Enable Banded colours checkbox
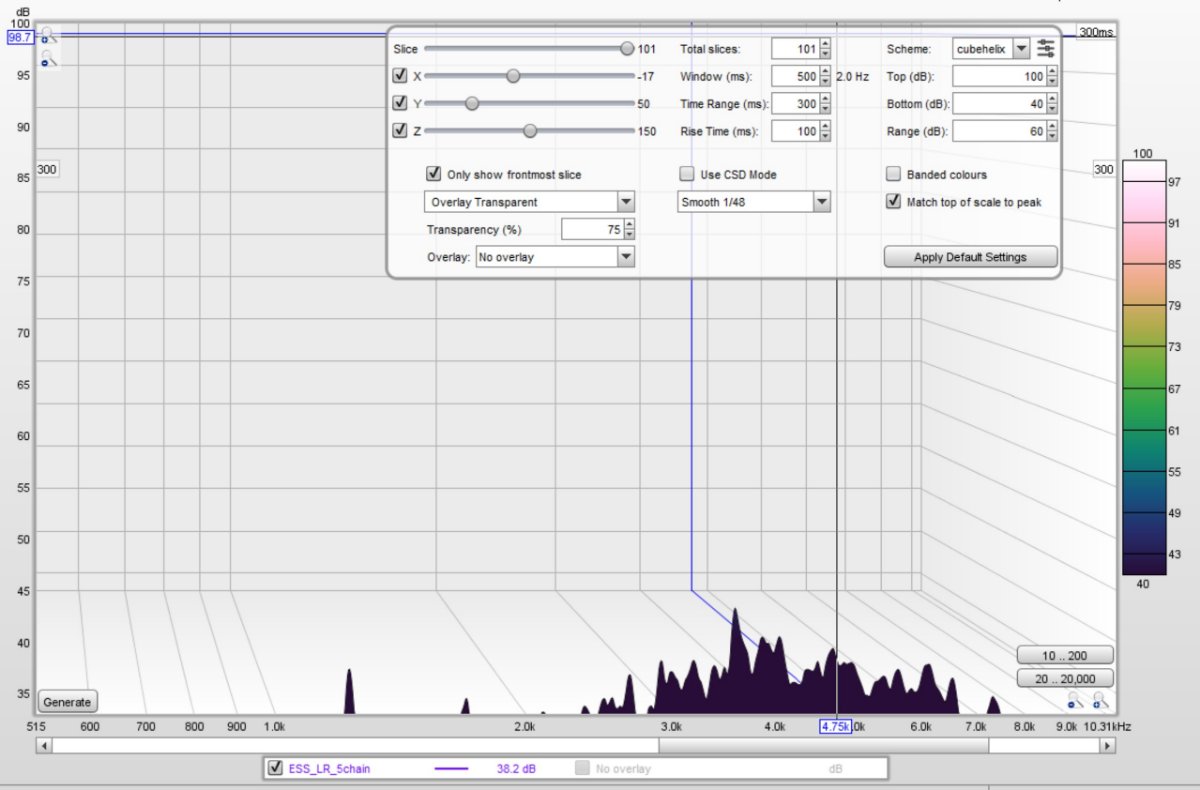Screen dimensions: 1200x790 click(893, 174)
